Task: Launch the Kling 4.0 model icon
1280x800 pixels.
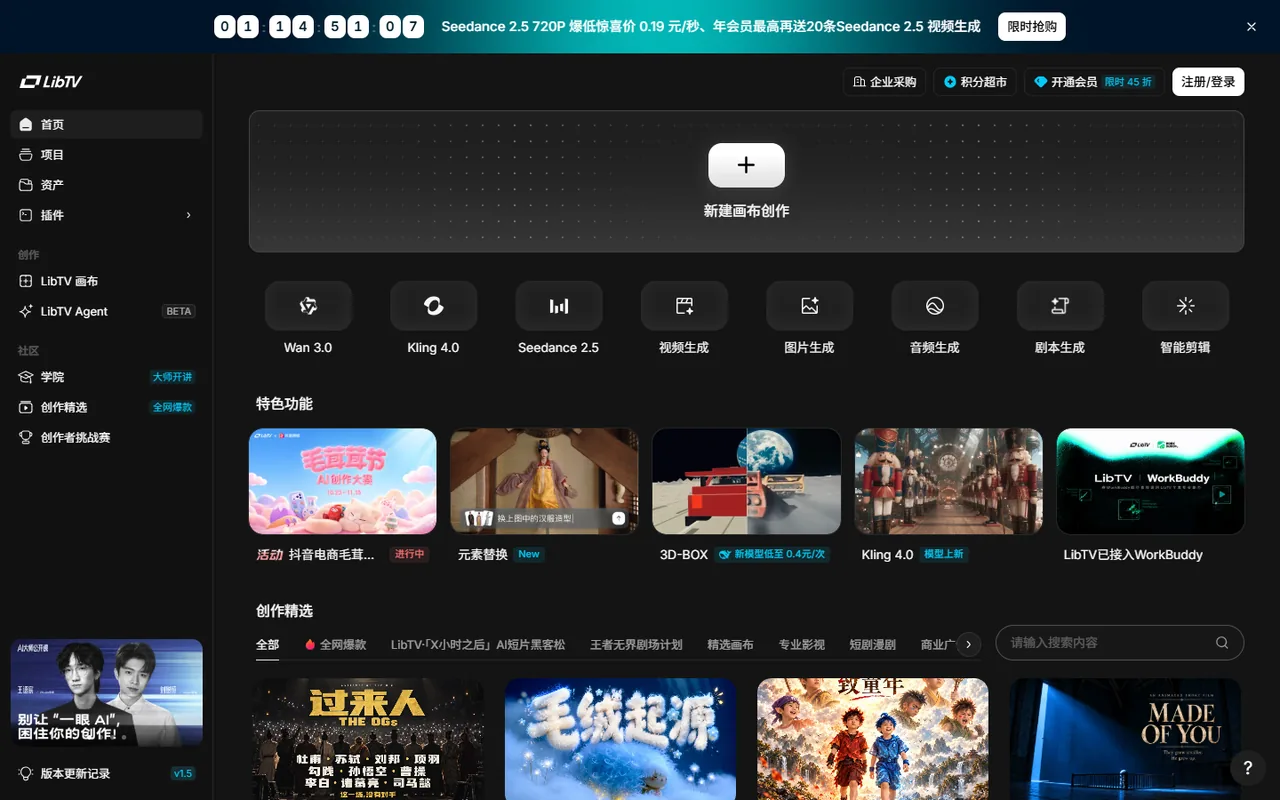Action: pos(433,306)
